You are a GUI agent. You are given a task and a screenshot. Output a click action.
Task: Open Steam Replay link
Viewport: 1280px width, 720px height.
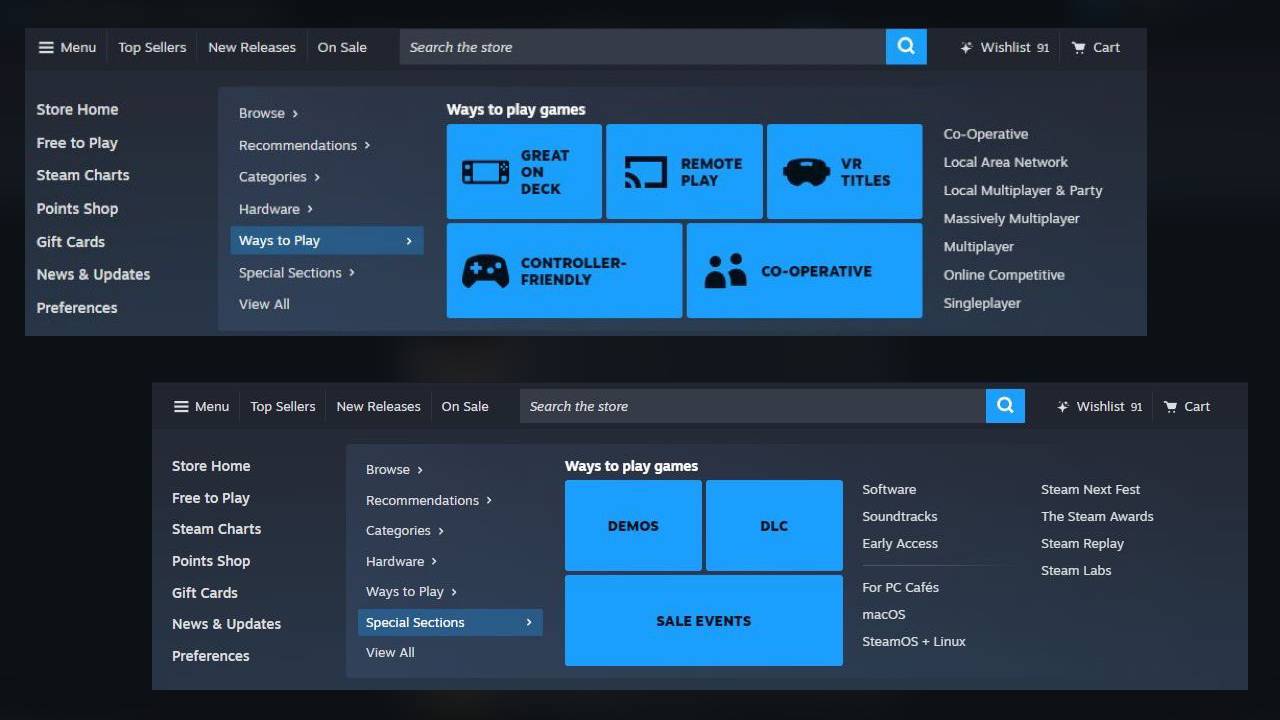[x=1082, y=543]
